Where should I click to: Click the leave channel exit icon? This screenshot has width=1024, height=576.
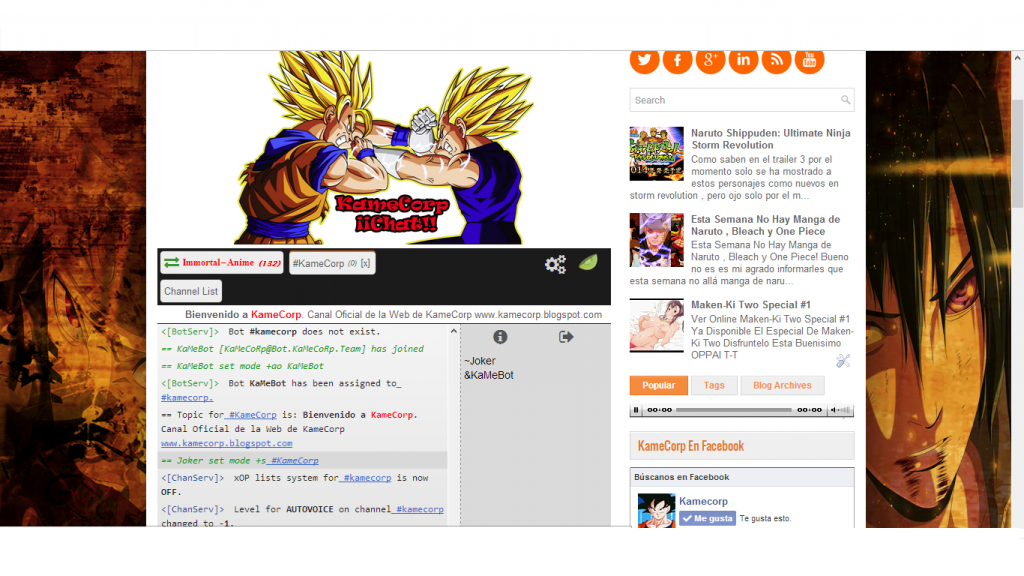(x=566, y=337)
